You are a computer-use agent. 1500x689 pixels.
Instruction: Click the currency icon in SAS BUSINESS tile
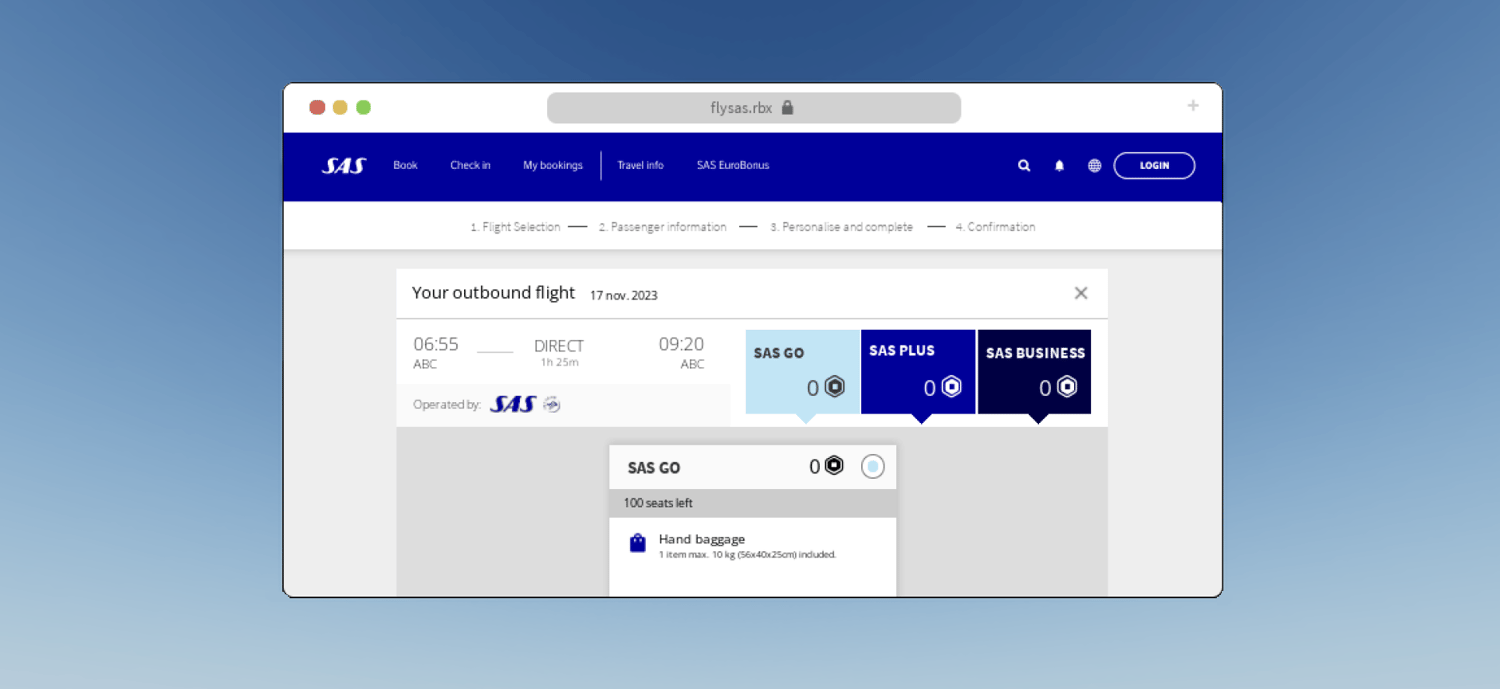(x=1068, y=386)
